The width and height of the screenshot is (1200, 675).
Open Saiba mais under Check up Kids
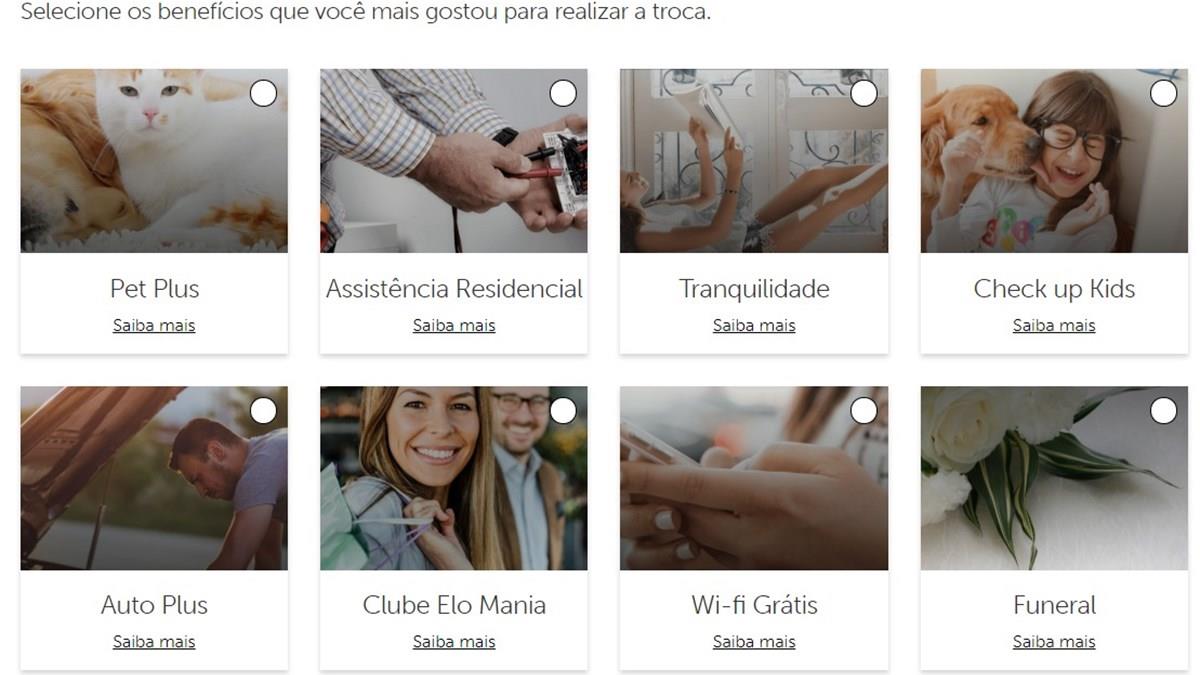tap(1054, 325)
